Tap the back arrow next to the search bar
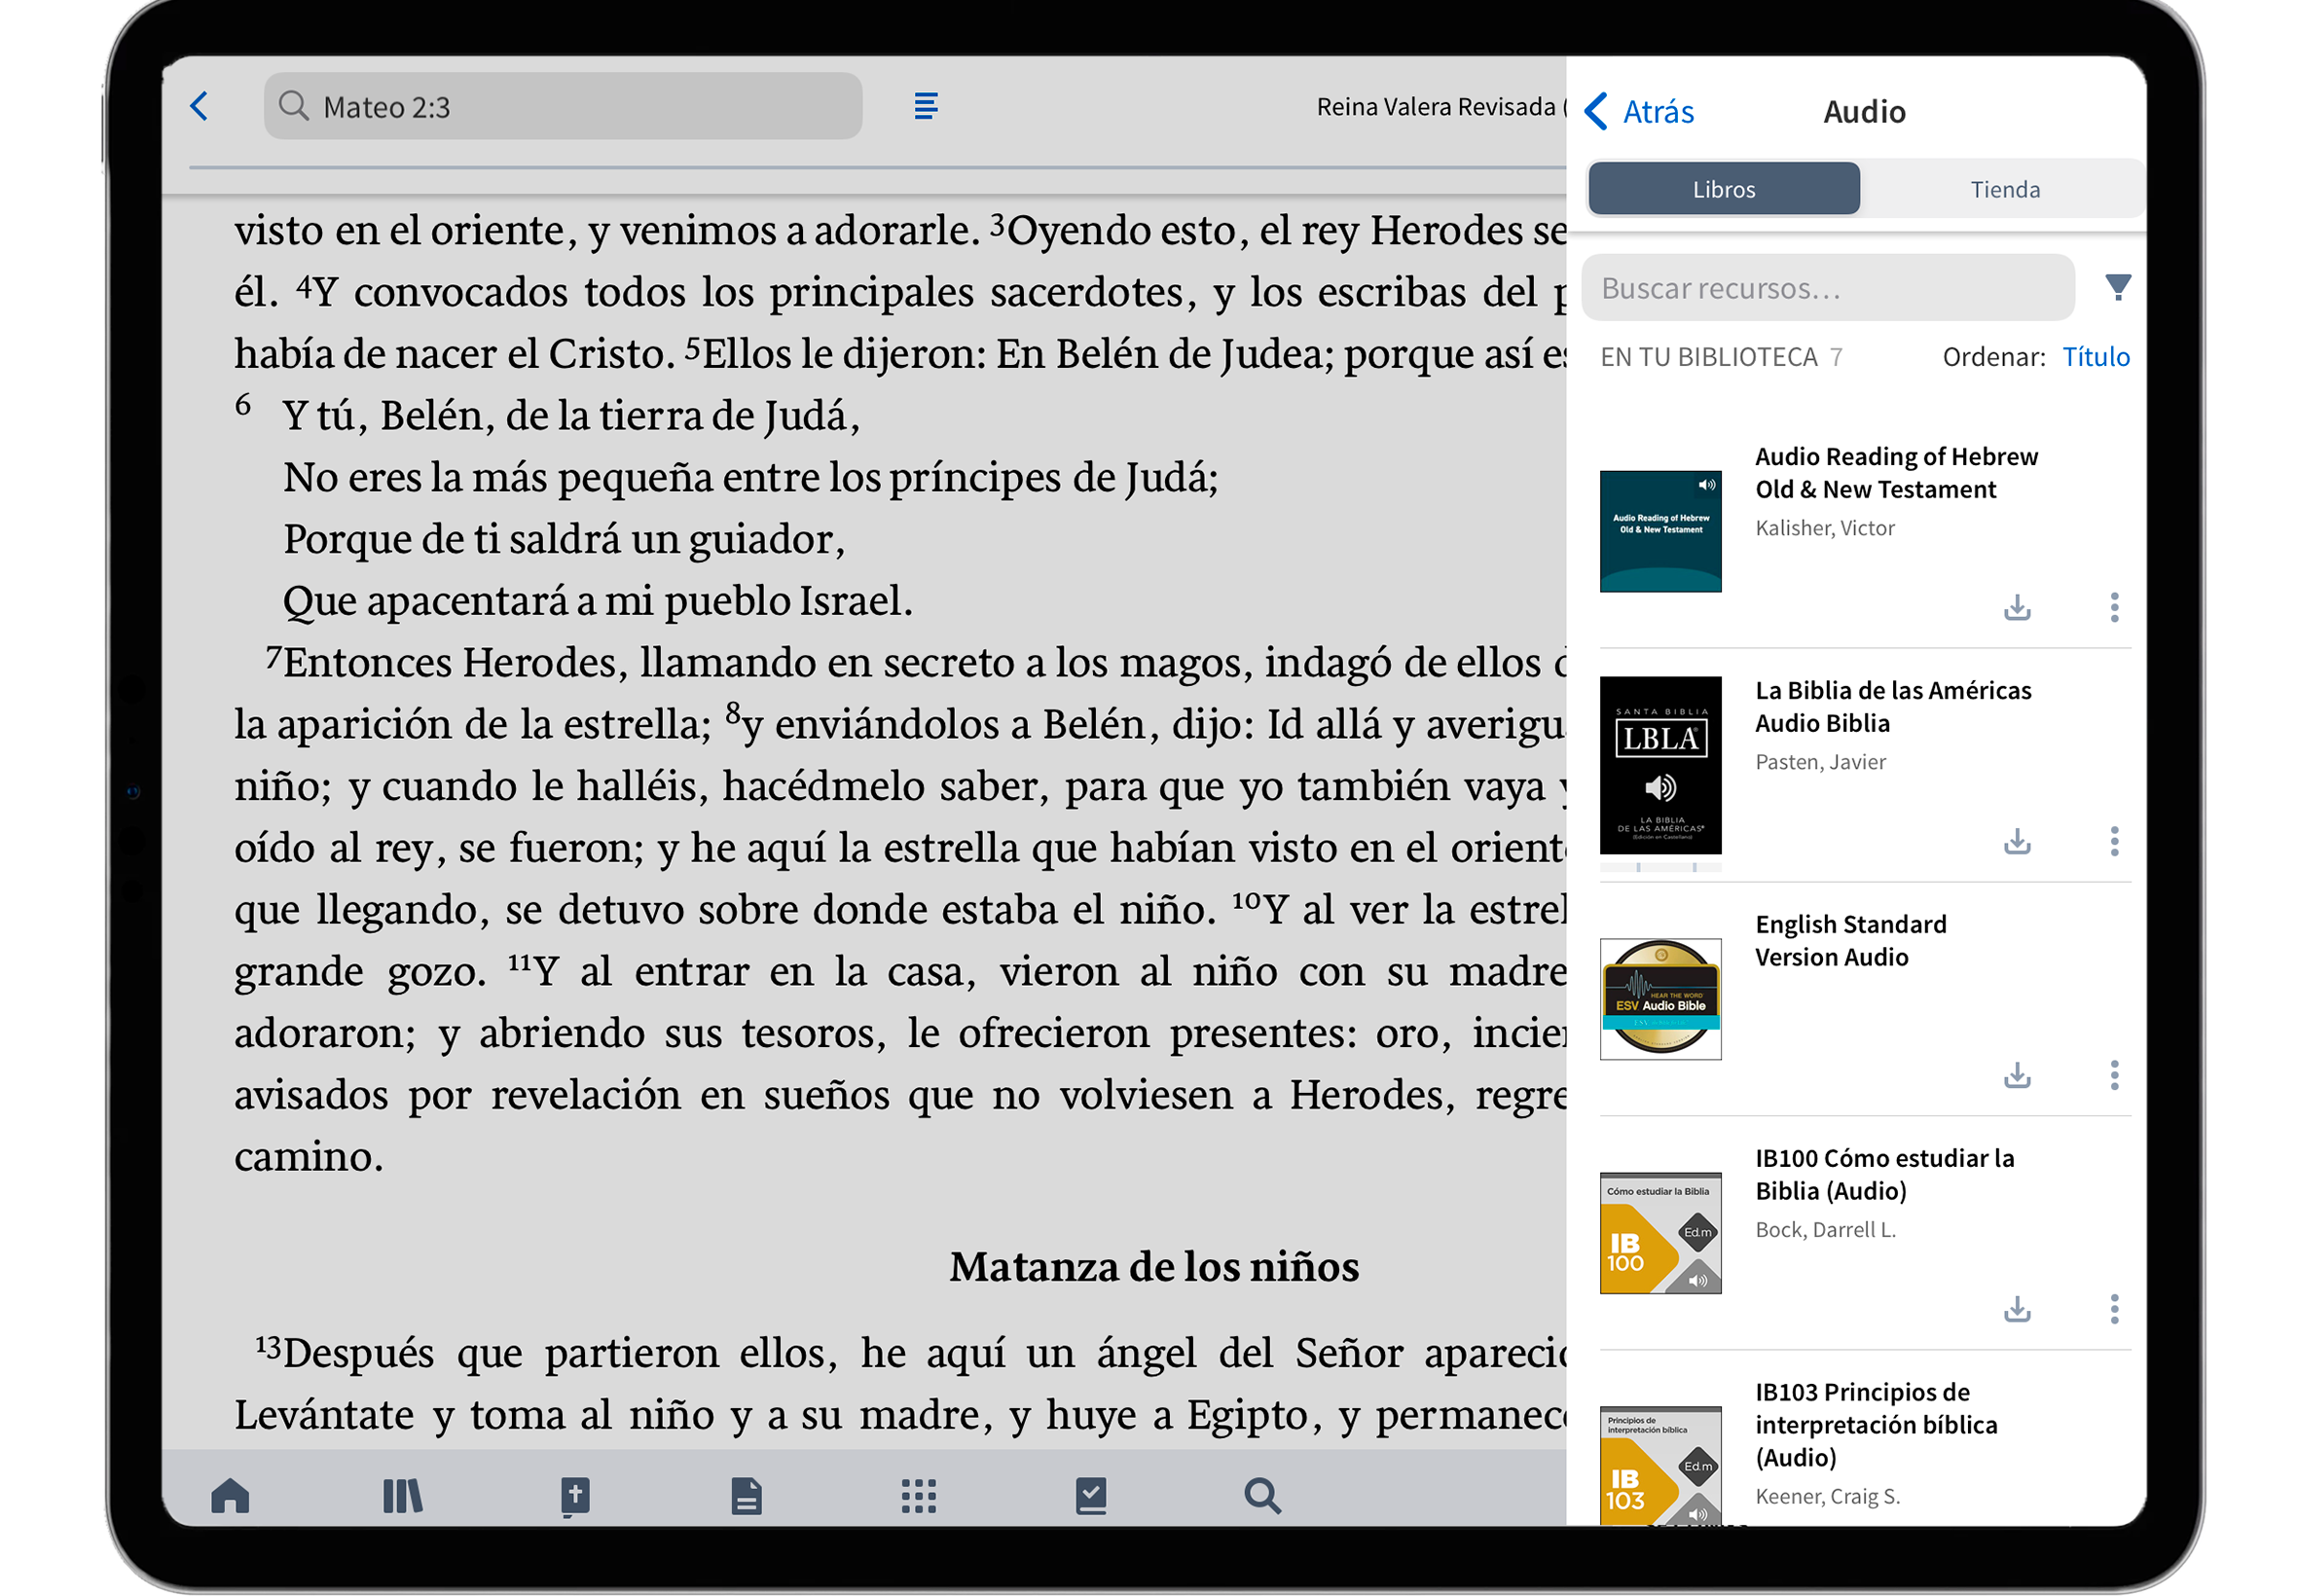The width and height of the screenshot is (2297, 1596). point(199,106)
